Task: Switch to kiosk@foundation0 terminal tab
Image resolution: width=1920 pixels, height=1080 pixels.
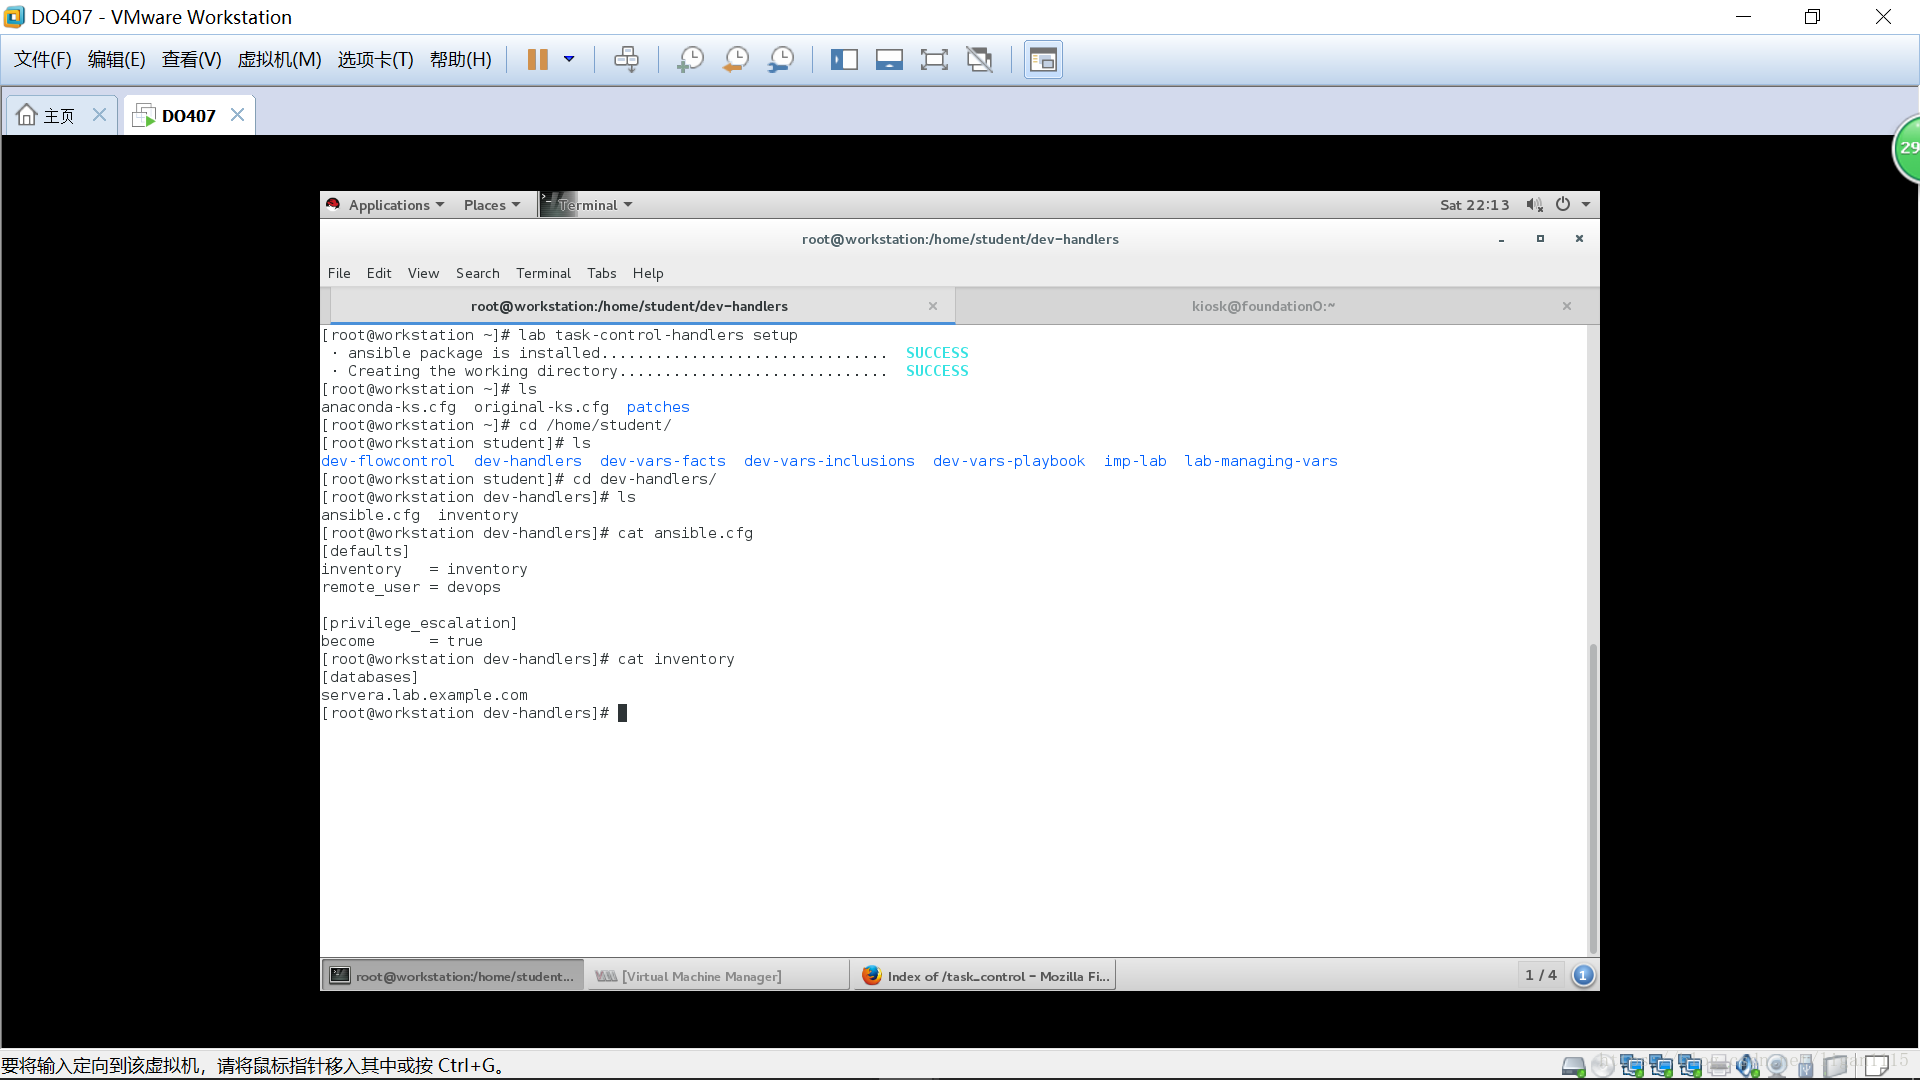Action: 1262,306
